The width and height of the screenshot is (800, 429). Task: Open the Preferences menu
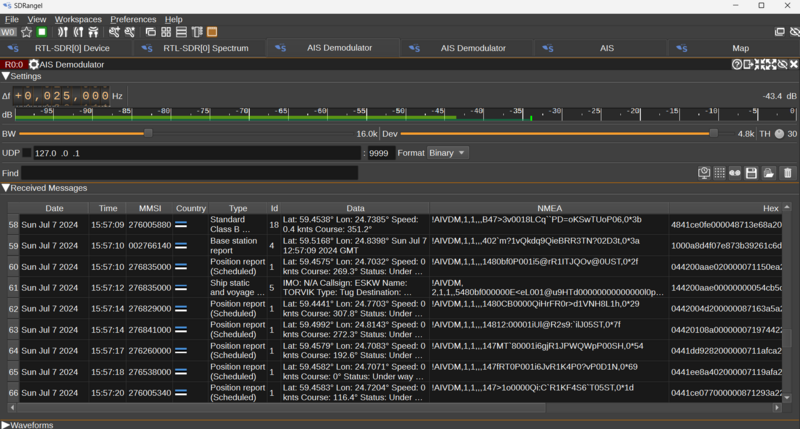(133, 19)
